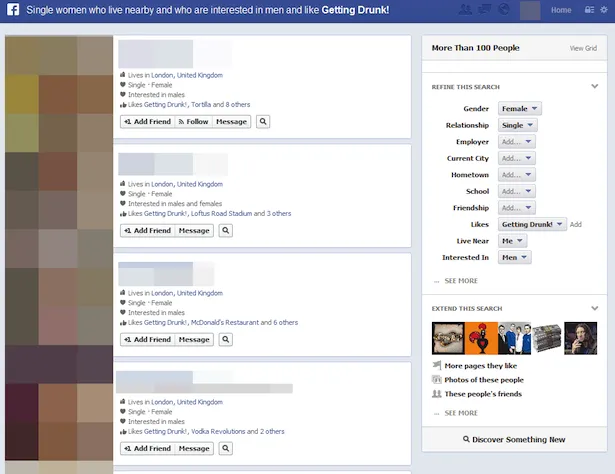Screen dimensions: 615x474
Task: Open Vodka Revolutions page link
Action: coord(218,432)
